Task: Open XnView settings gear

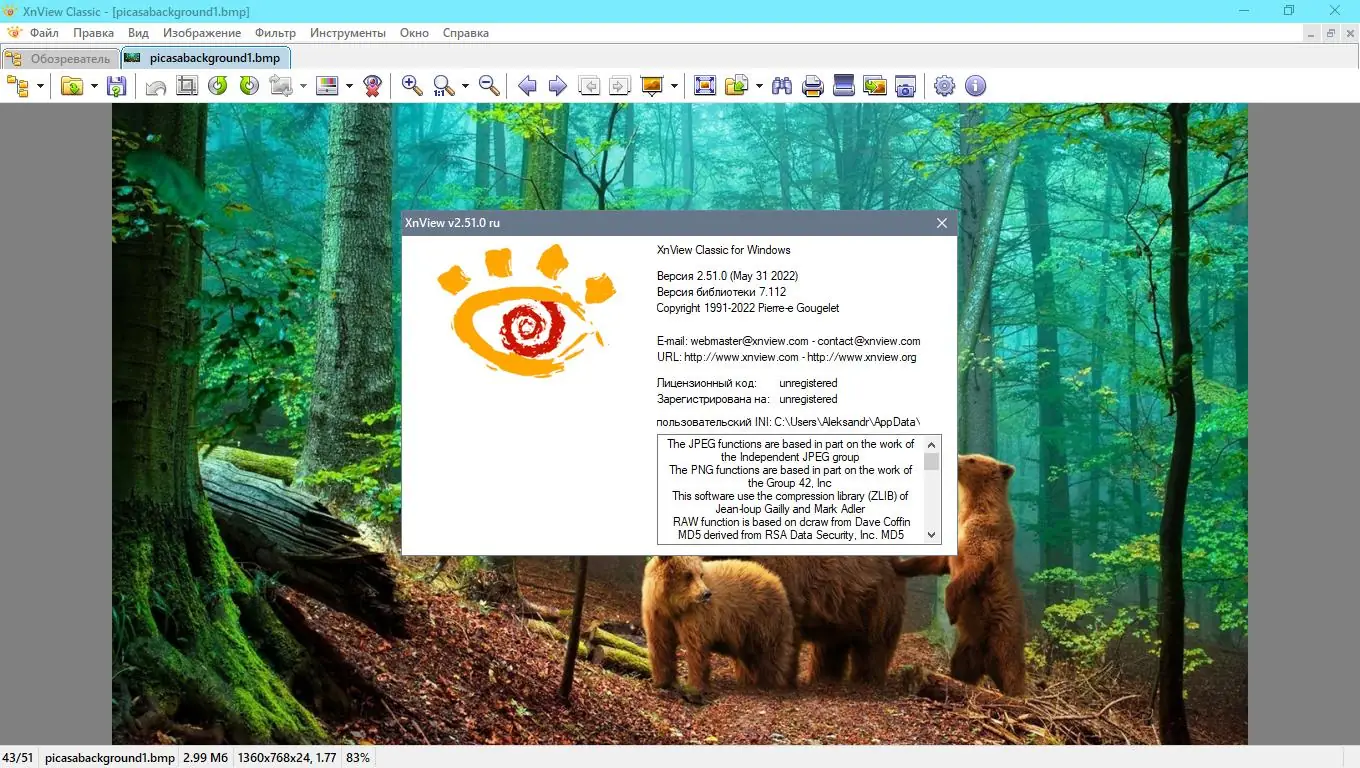Action: point(943,86)
